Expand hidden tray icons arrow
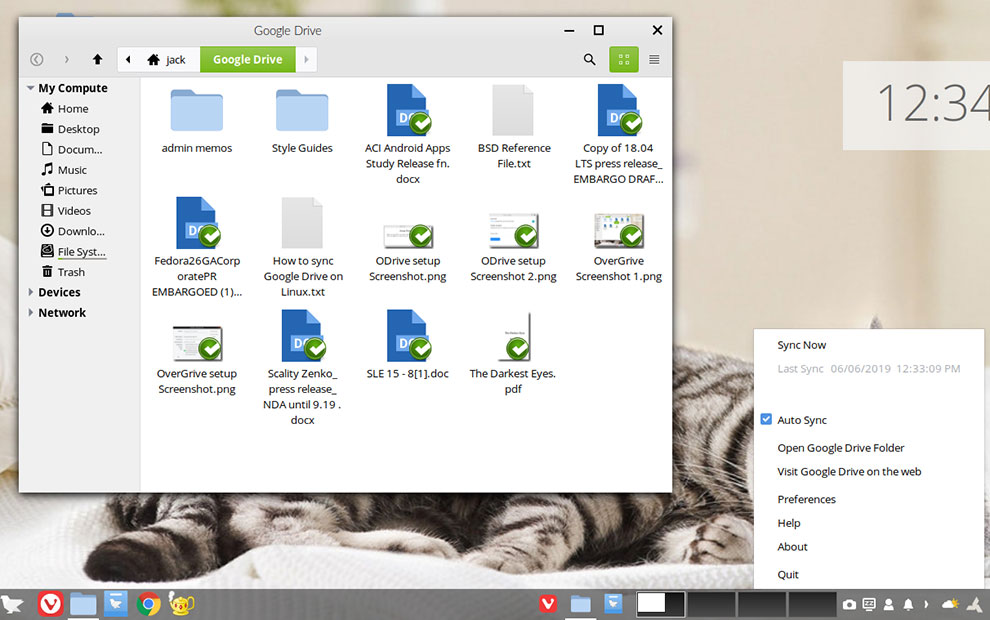Screen dimensions: 990x620 (926, 604)
